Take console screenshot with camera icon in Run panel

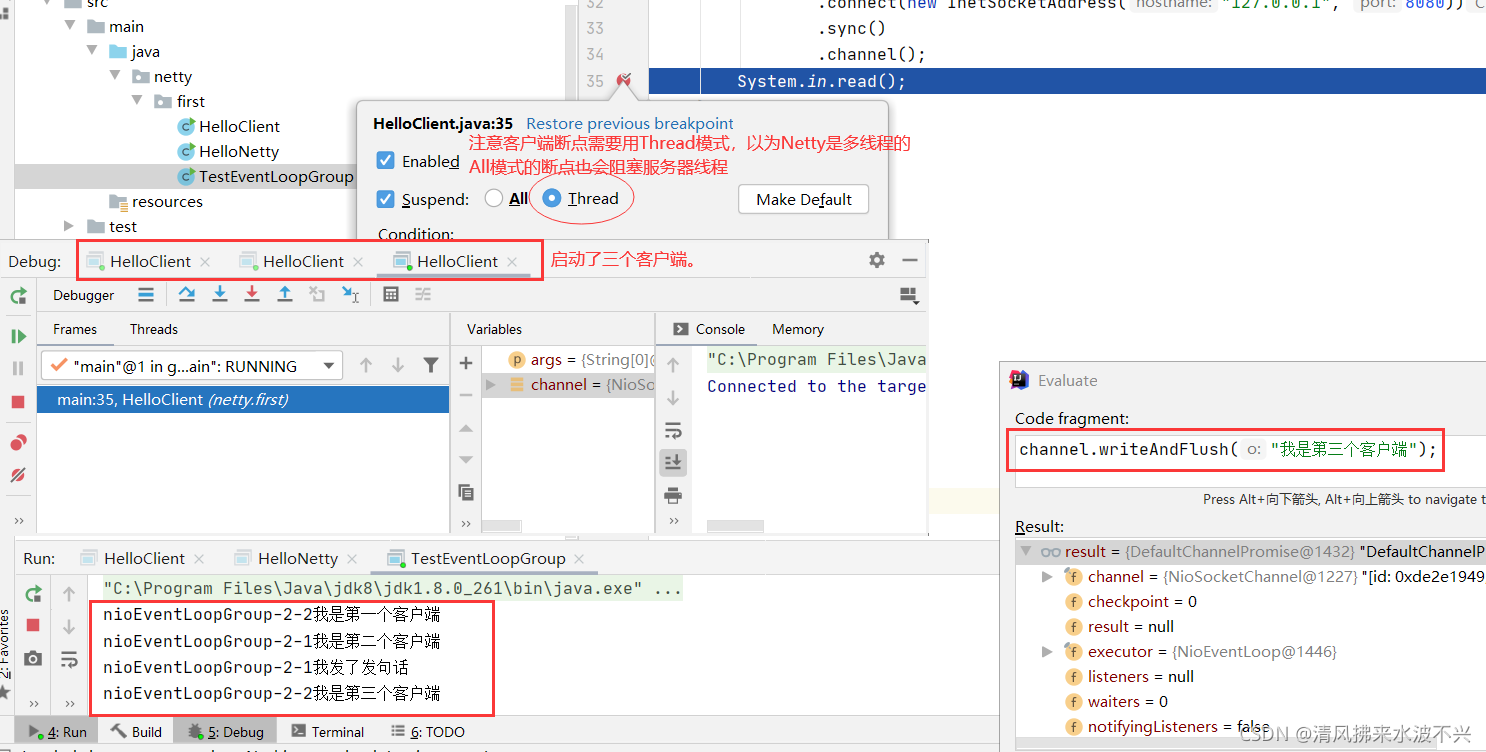point(33,657)
